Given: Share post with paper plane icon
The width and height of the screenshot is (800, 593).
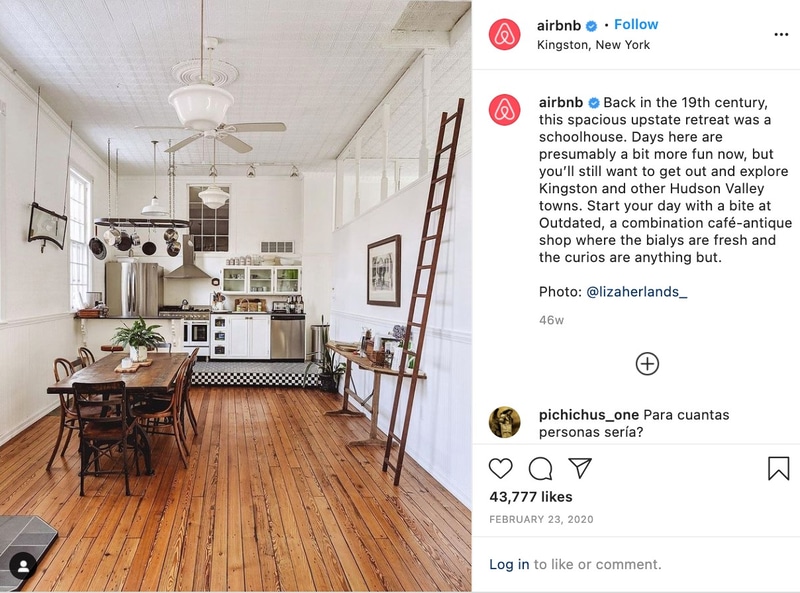Looking at the screenshot, I should tap(580, 468).
